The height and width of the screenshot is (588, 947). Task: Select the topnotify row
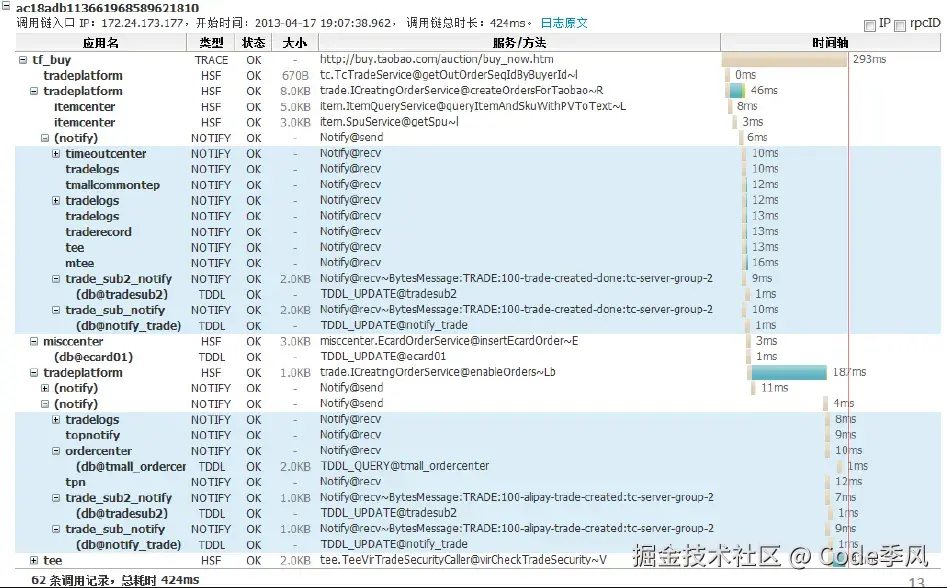(478, 435)
